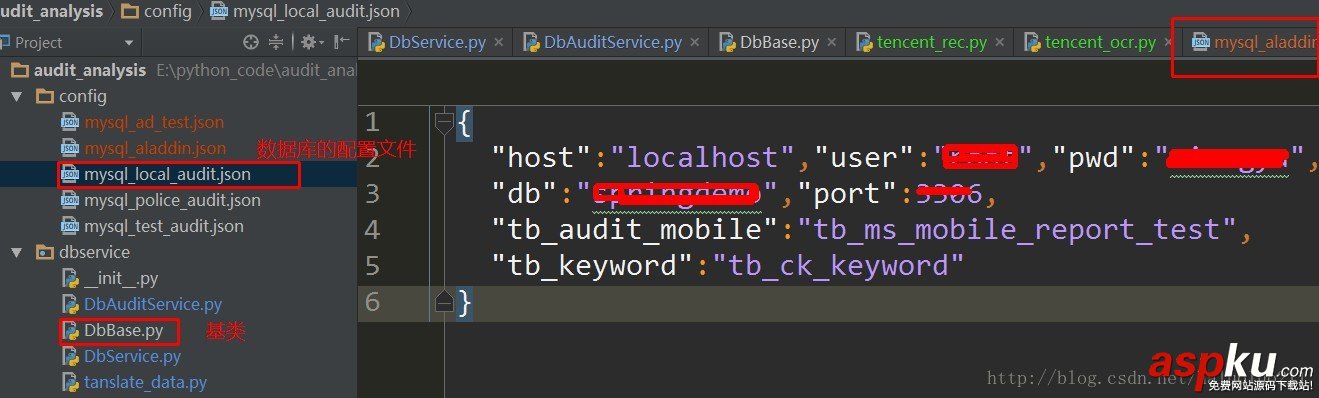Select the dbservice package in the tree
Image resolution: width=1319 pixels, height=398 pixels.
pos(94,253)
